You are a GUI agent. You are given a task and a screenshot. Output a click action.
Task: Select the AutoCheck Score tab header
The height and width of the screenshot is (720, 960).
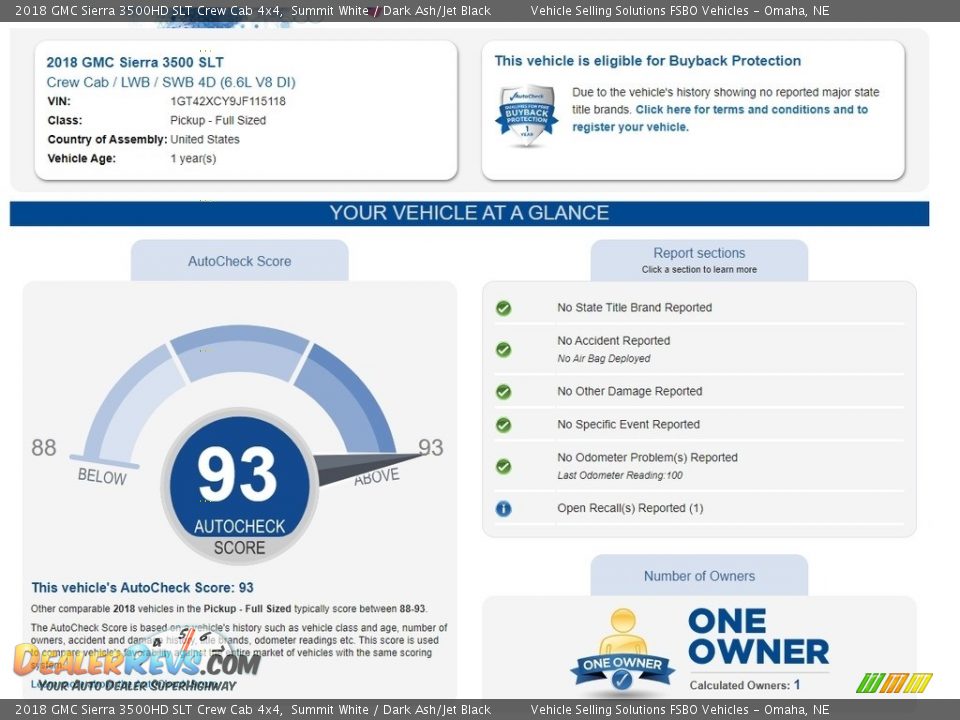point(239,261)
